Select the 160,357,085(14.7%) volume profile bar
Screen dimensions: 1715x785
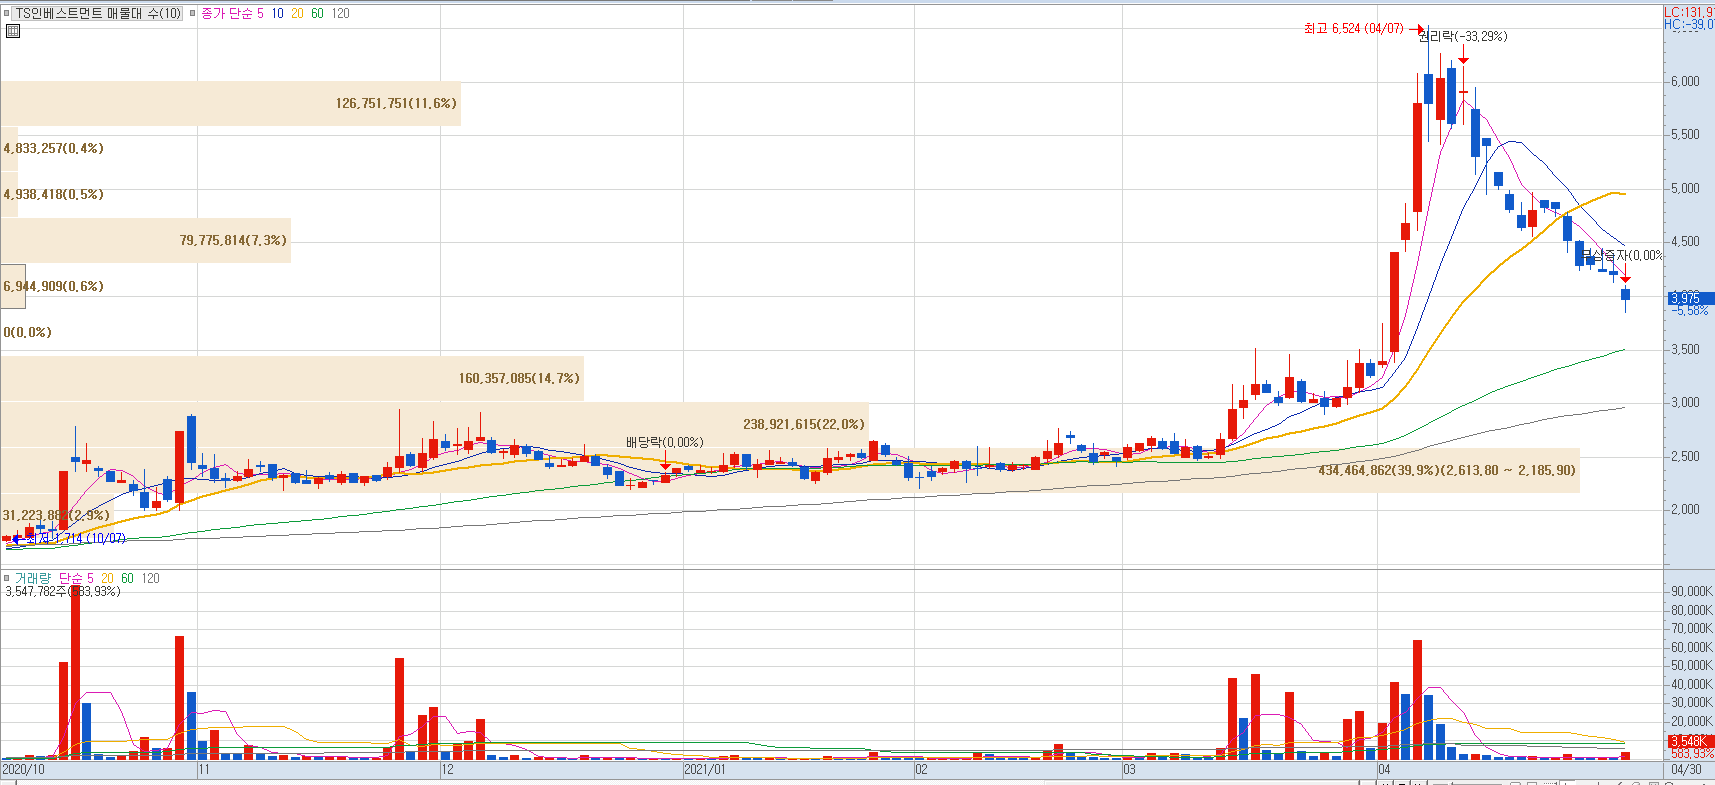(x=292, y=378)
